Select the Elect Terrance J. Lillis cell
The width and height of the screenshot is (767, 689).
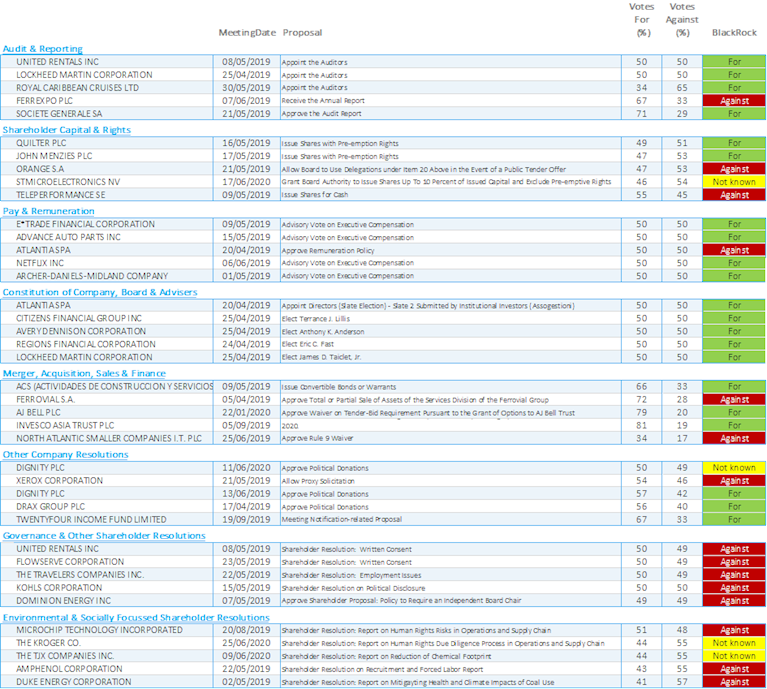[451, 318]
